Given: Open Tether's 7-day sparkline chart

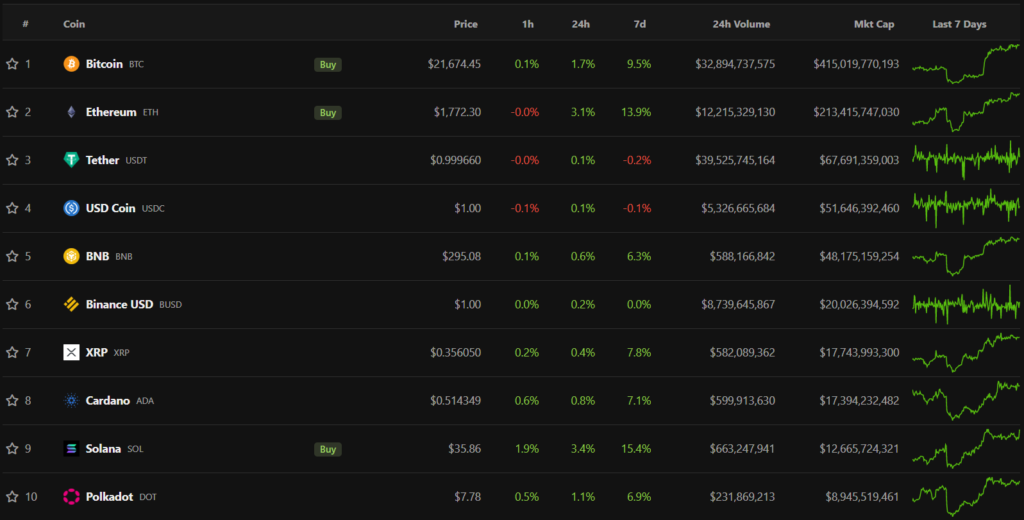Looking at the screenshot, I should pyautogui.click(x=966, y=160).
